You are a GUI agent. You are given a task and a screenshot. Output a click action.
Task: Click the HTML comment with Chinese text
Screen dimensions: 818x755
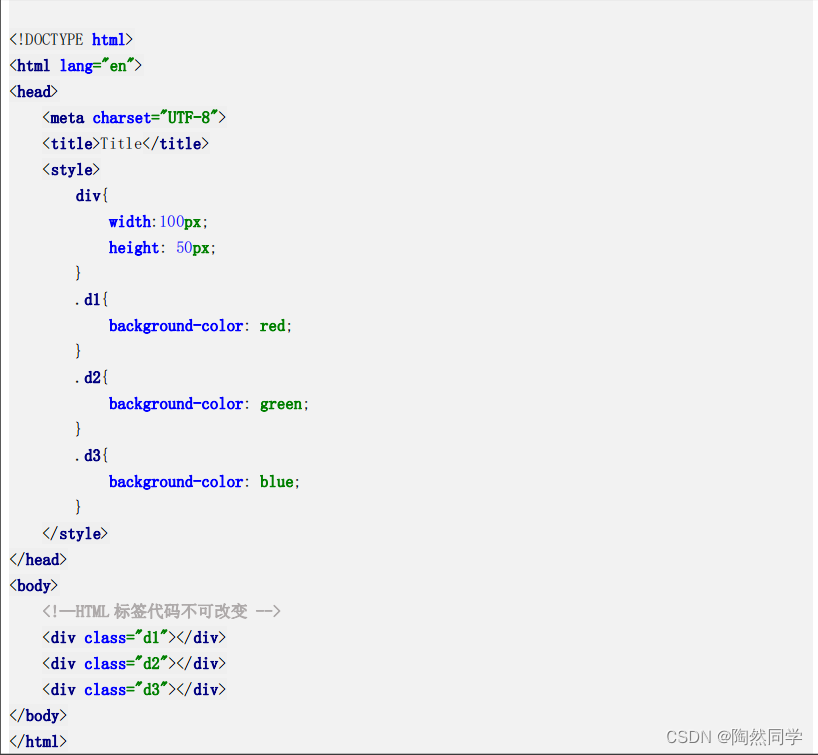pos(162,612)
